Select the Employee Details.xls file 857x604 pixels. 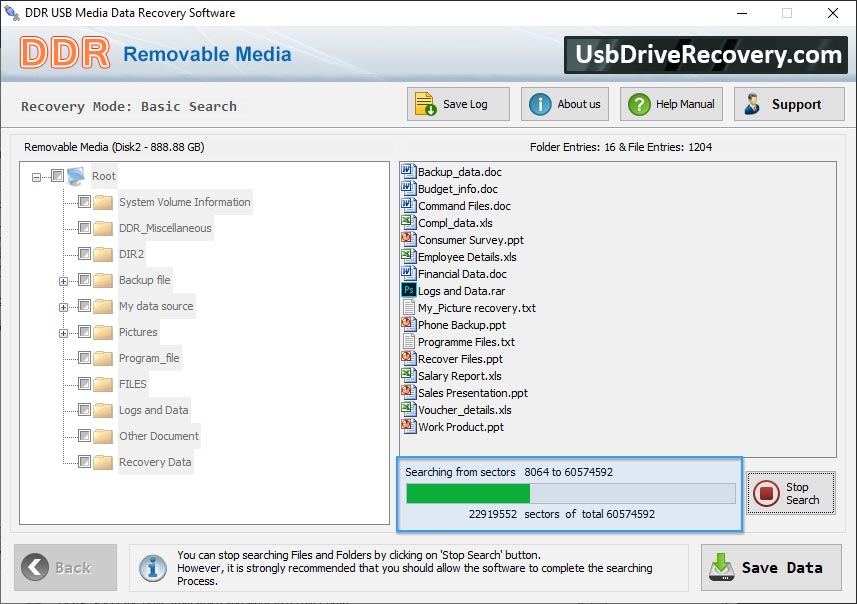(467, 257)
